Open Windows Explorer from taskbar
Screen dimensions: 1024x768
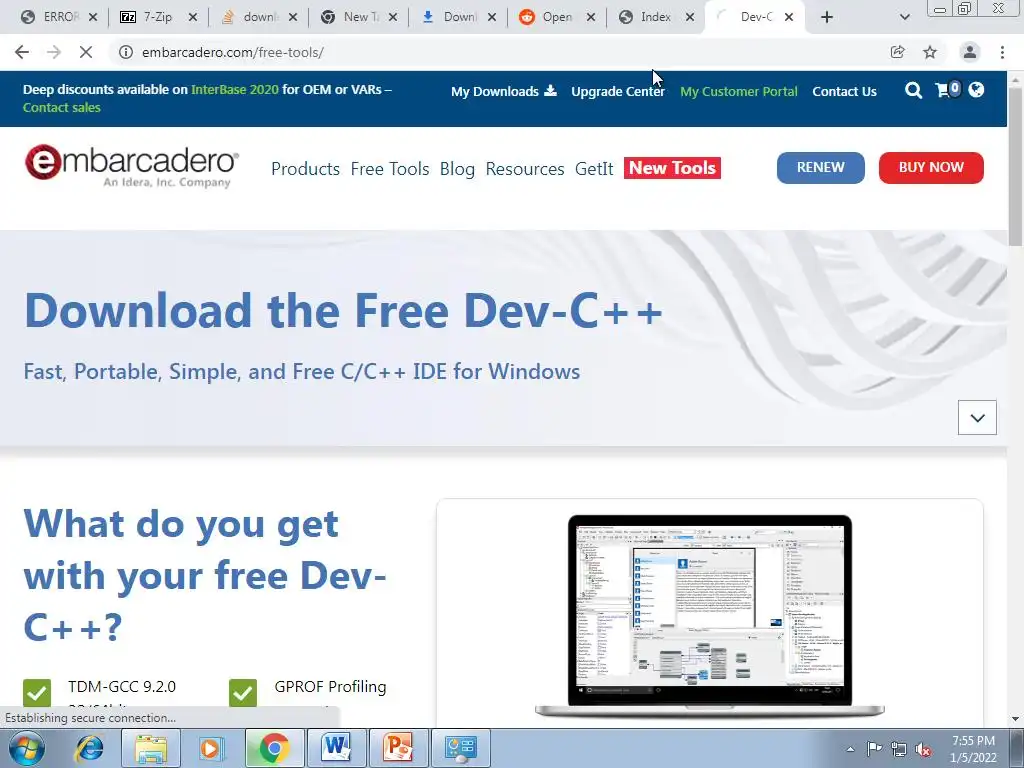click(x=151, y=748)
